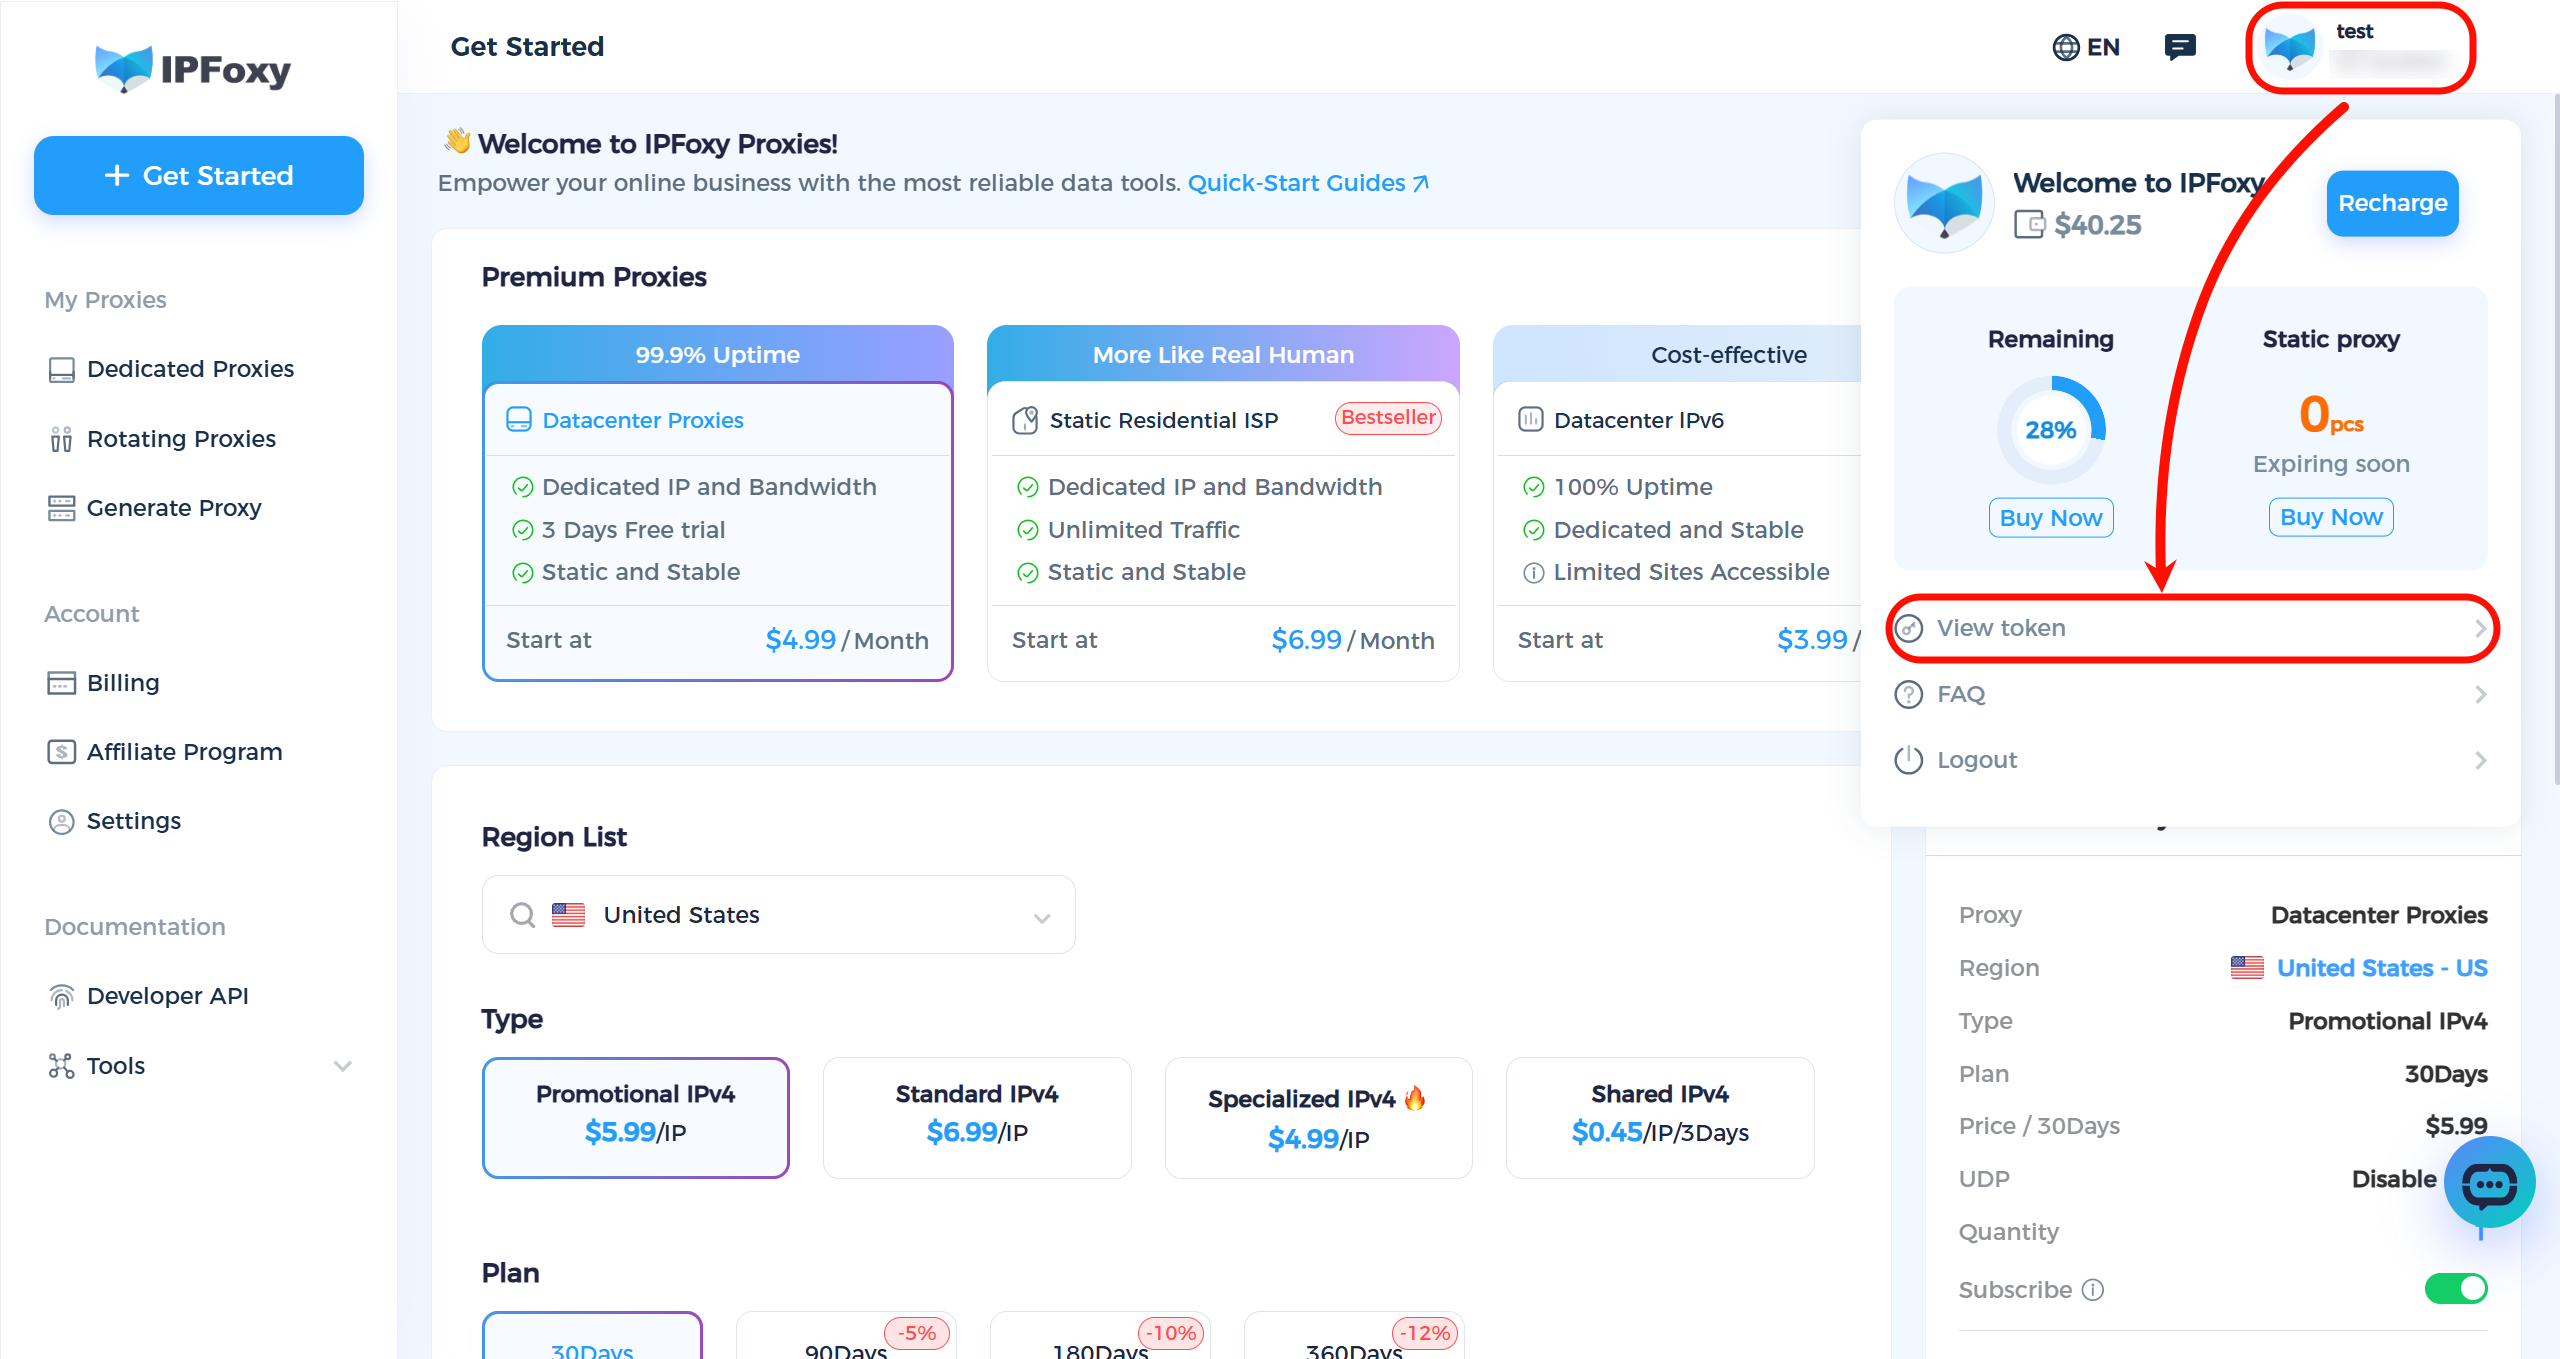Image resolution: width=2560 pixels, height=1359 pixels.
Task: Click the Subscribe info icon
Action: coord(2093,1290)
